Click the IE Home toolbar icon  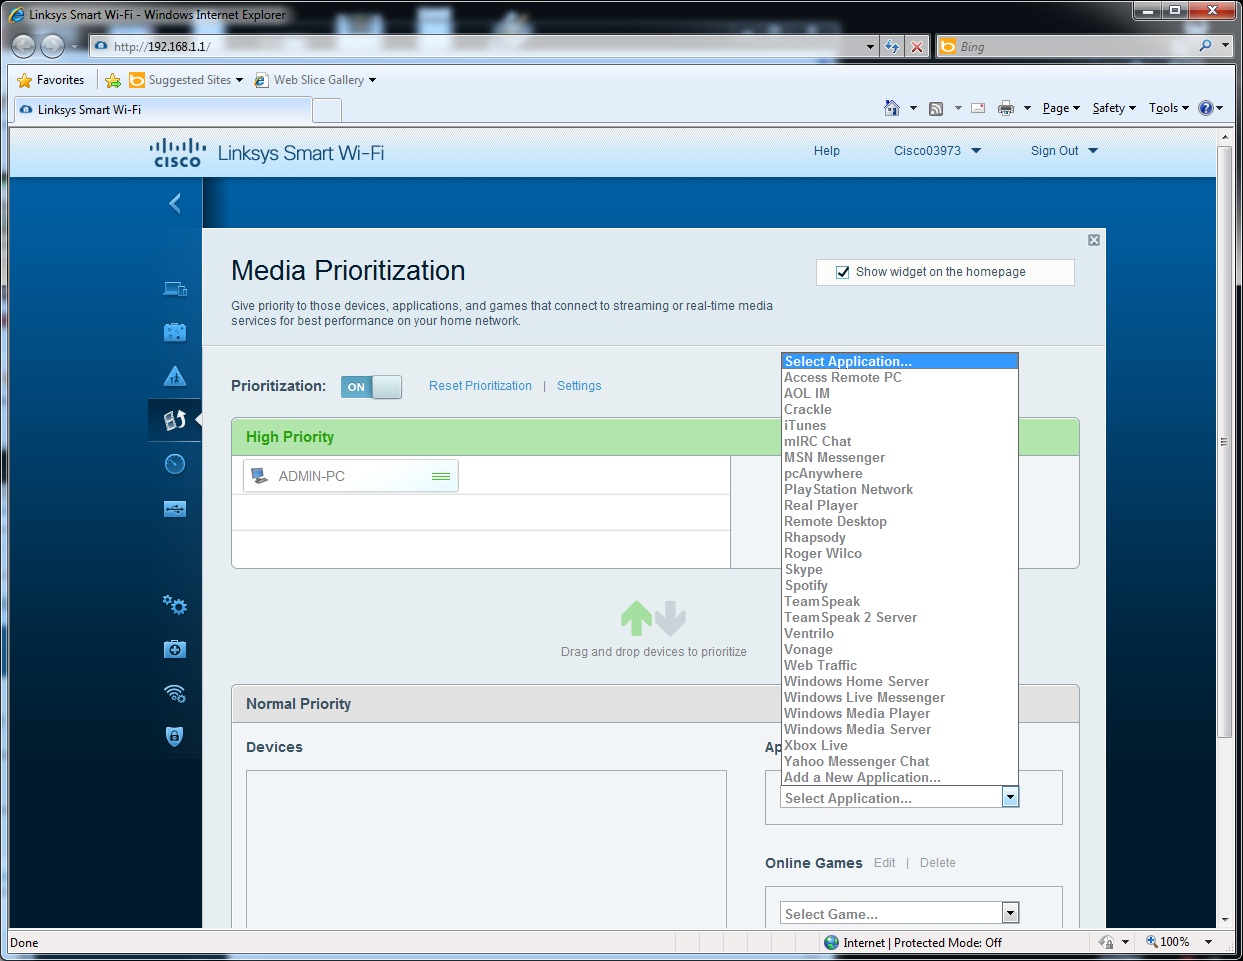click(x=892, y=108)
